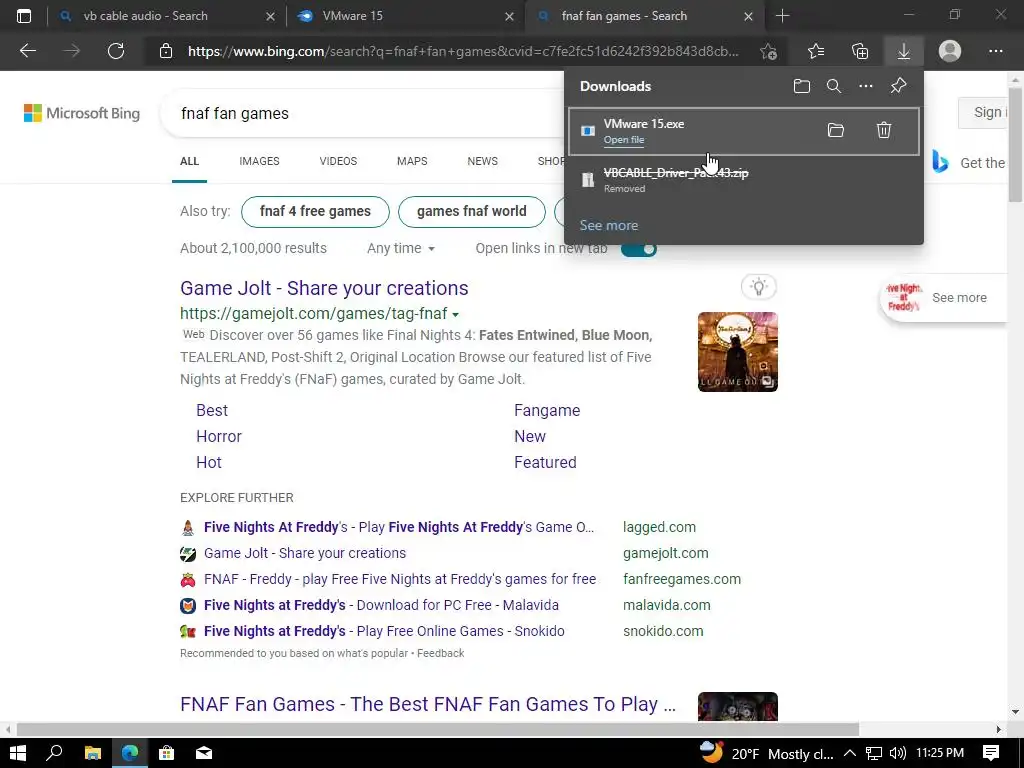Toggle Open links in new tab switch
This screenshot has height=768, width=1024.
click(639, 249)
